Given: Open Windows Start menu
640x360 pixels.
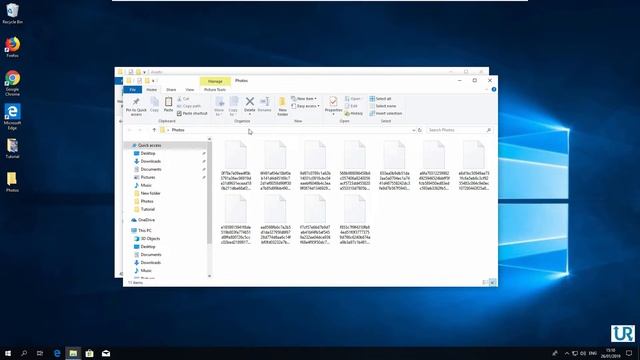Looking at the screenshot, I should pos(8,353).
